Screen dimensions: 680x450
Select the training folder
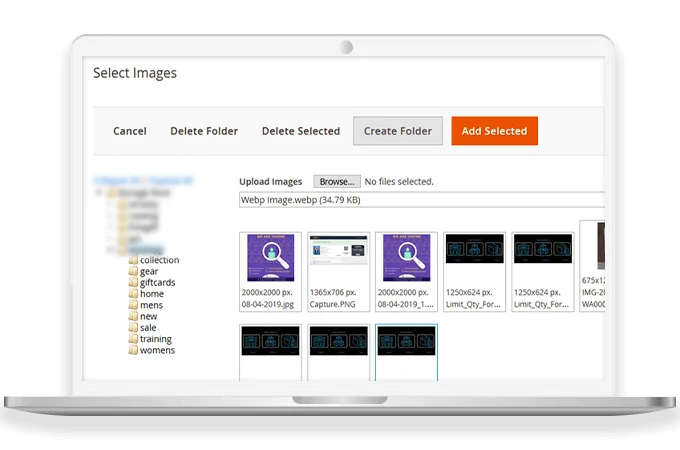(156, 339)
